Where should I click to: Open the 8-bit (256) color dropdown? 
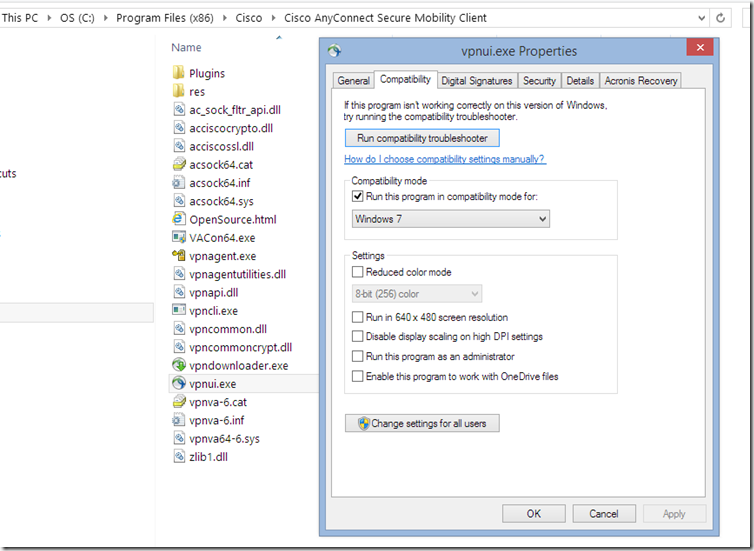point(417,294)
